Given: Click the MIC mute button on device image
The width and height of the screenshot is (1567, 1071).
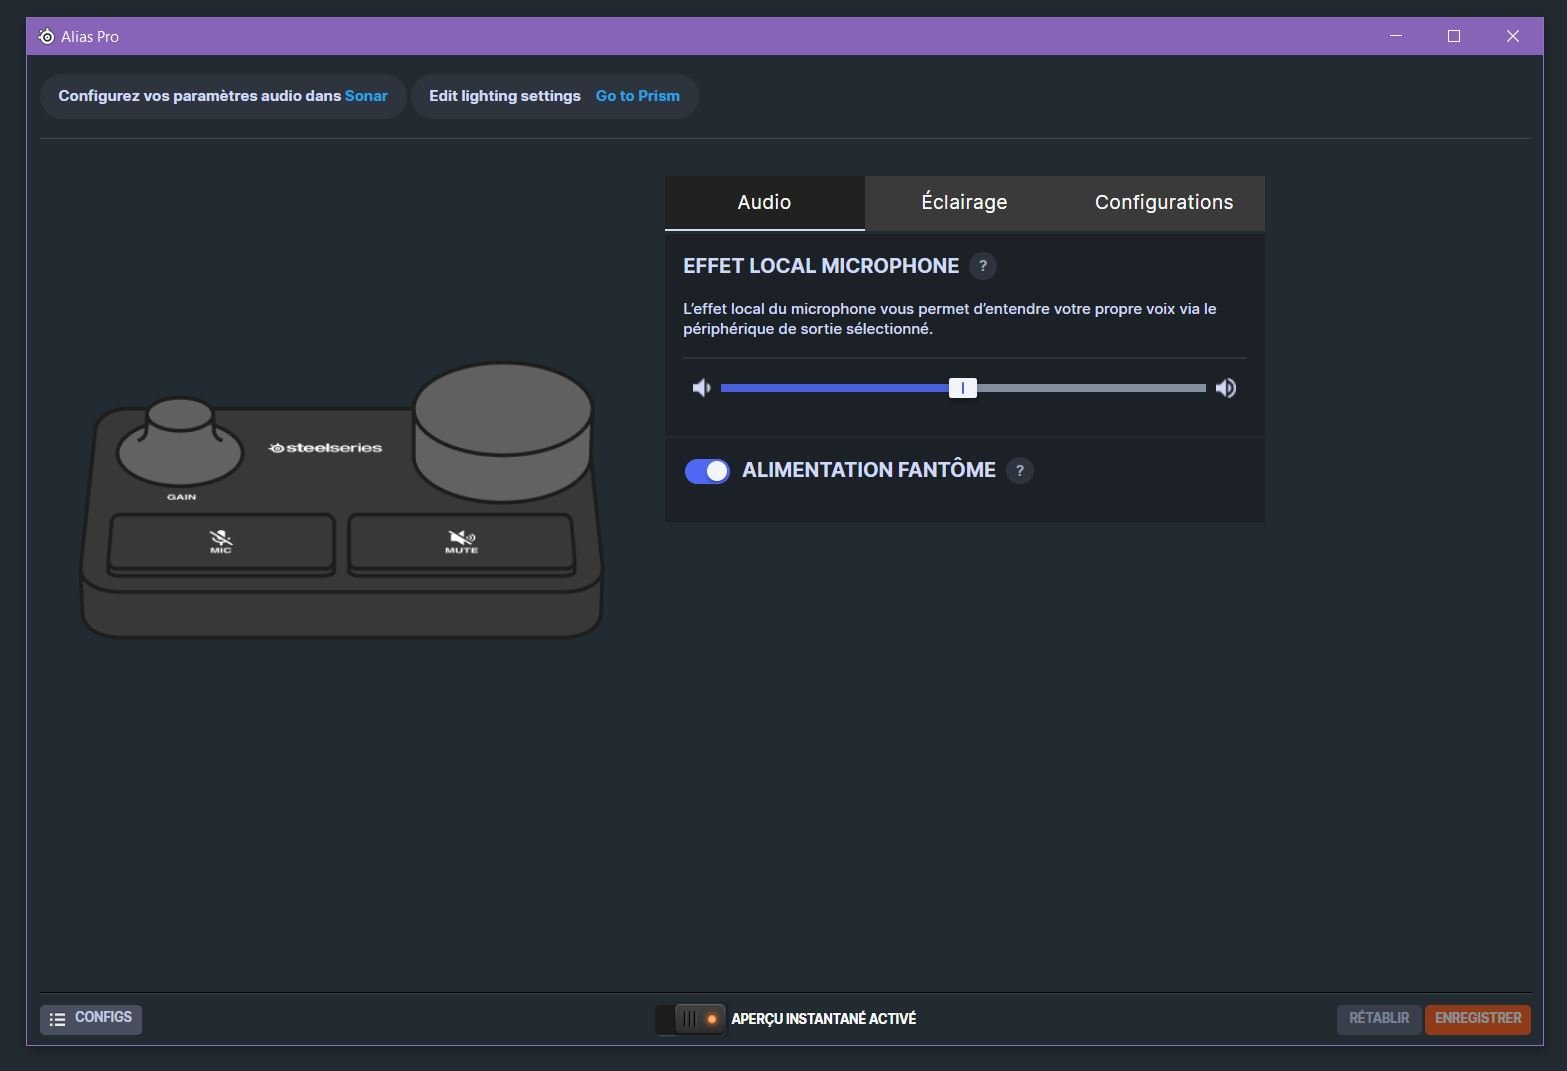Looking at the screenshot, I should click(221, 543).
